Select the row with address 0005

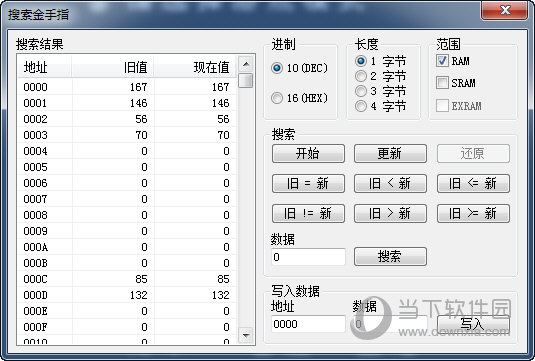(127, 167)
